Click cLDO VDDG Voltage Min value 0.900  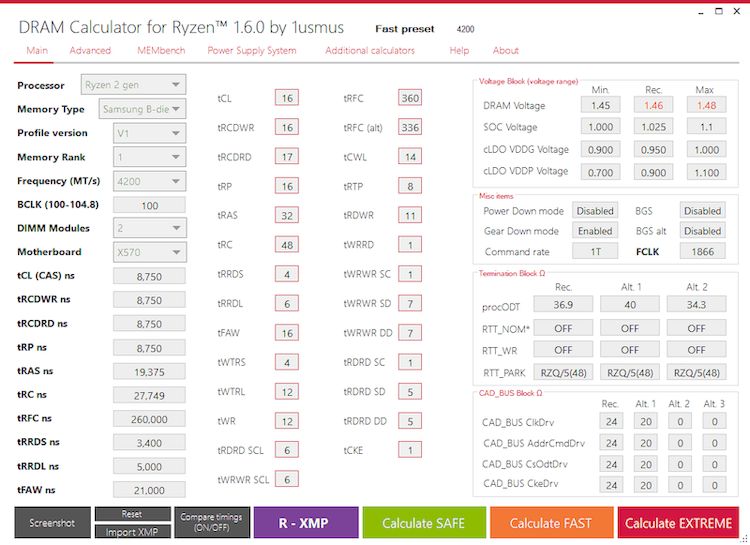click(600, 149)
